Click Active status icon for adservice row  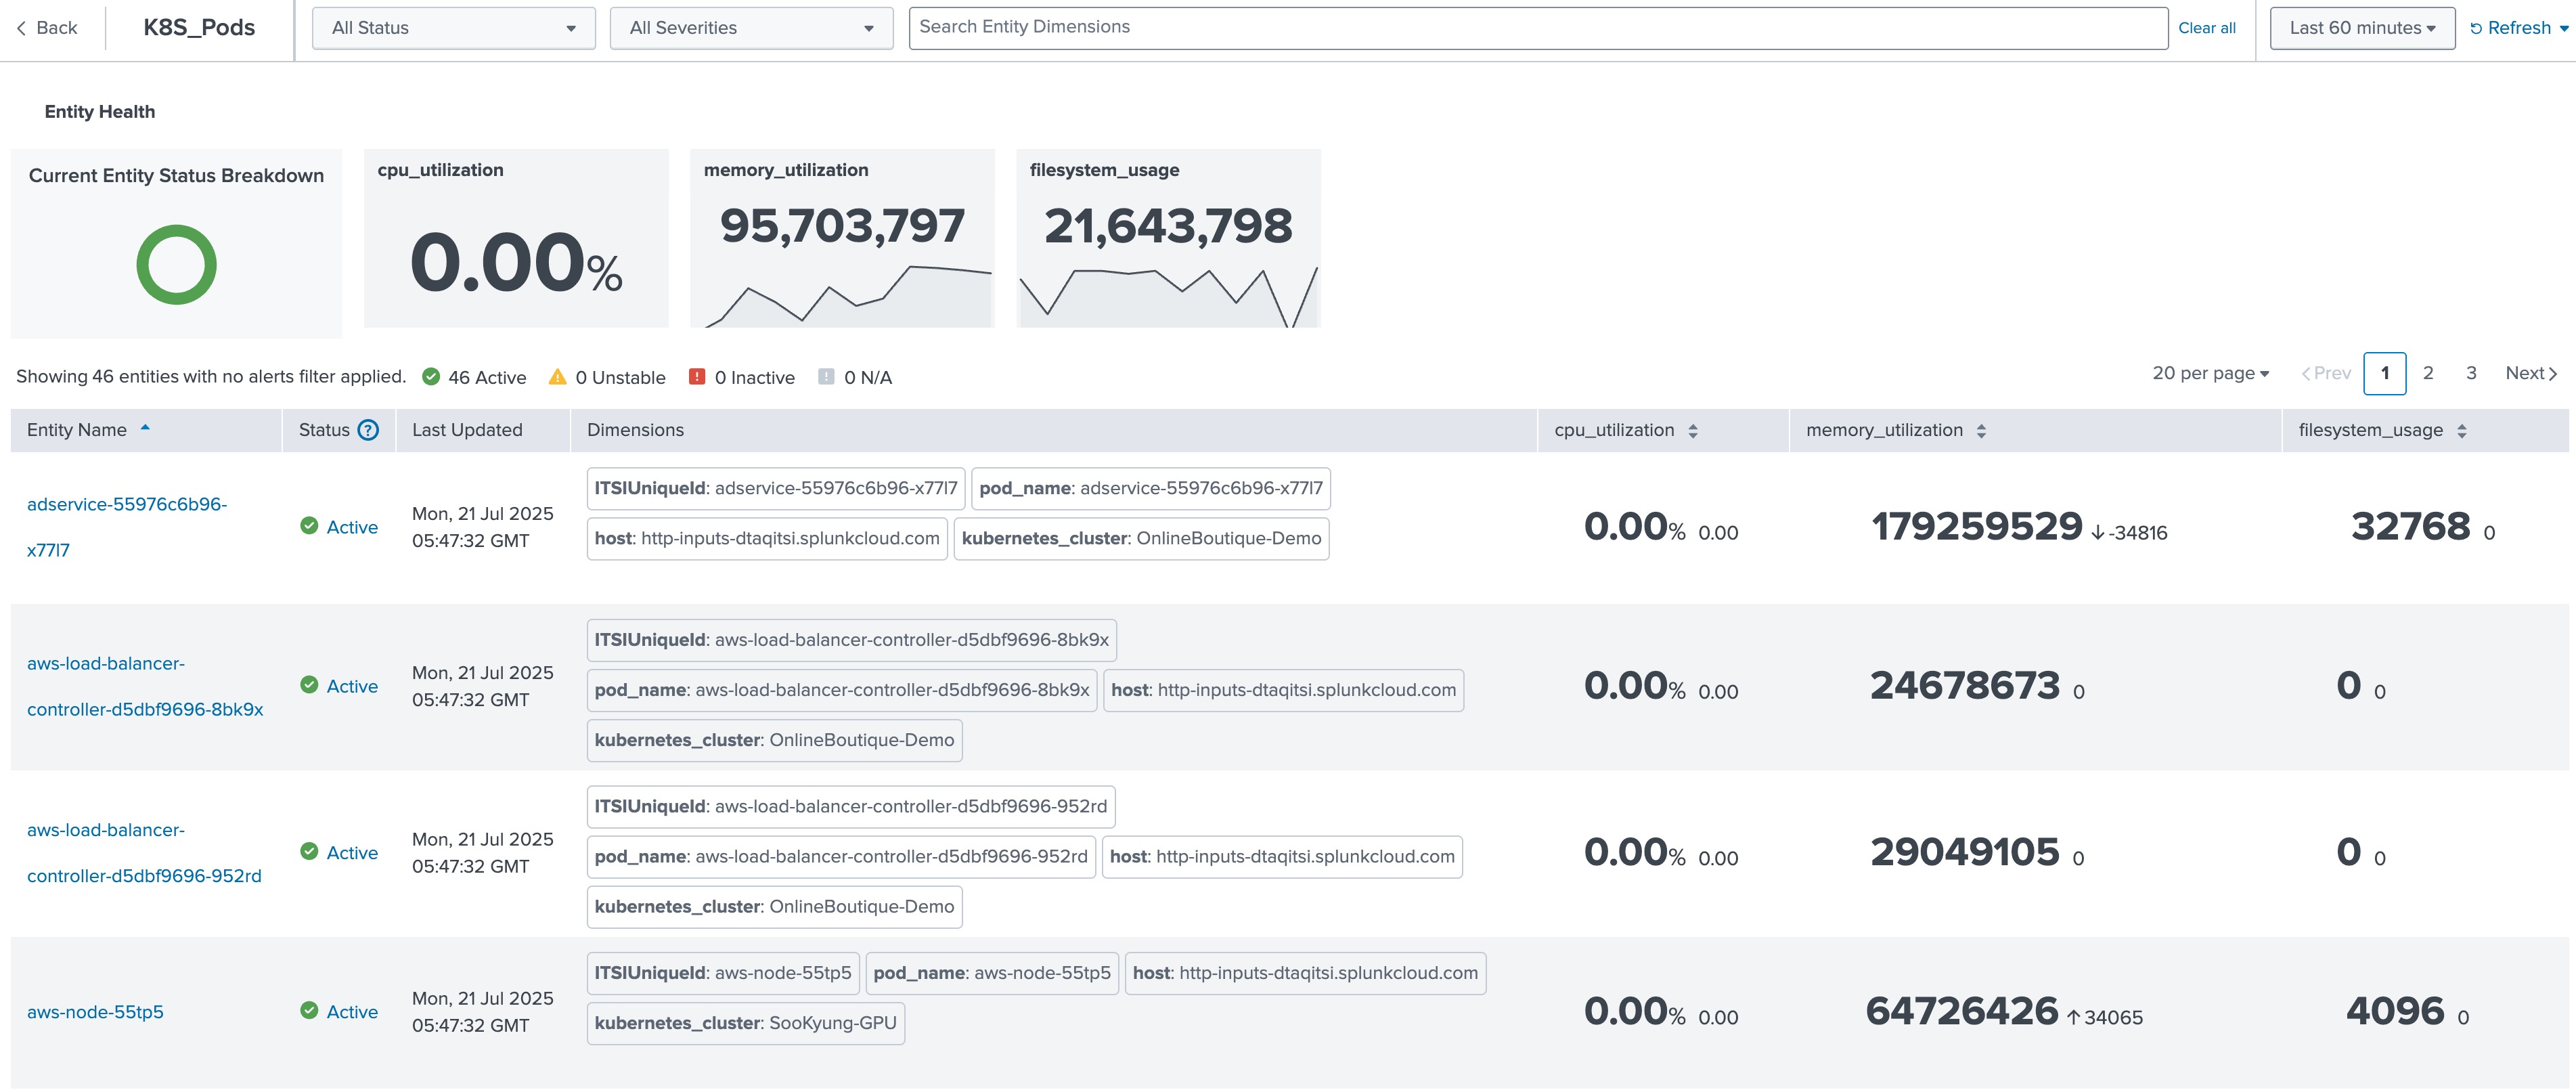[309, 526]
